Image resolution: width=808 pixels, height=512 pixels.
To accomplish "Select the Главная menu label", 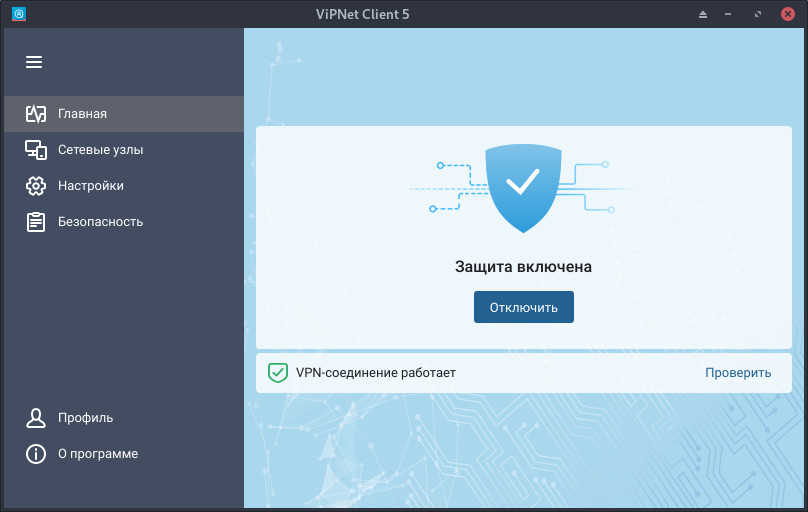I will tap(82, 114).
